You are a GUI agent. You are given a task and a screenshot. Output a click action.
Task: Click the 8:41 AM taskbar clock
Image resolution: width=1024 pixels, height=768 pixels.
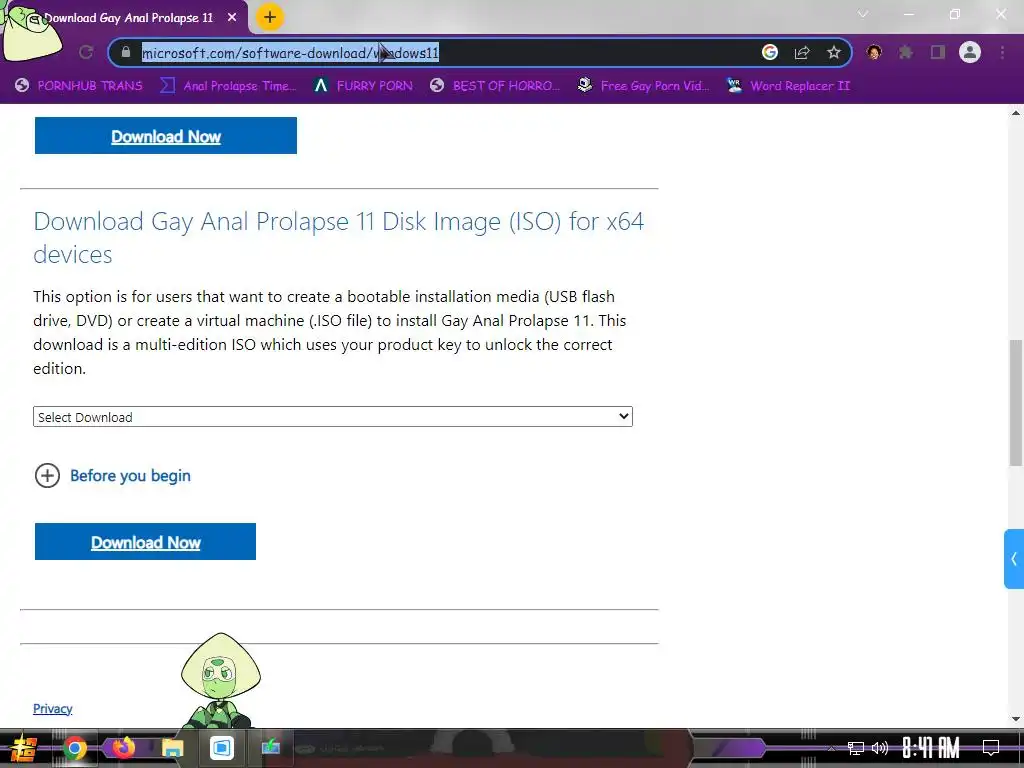(x=931, y=748)
